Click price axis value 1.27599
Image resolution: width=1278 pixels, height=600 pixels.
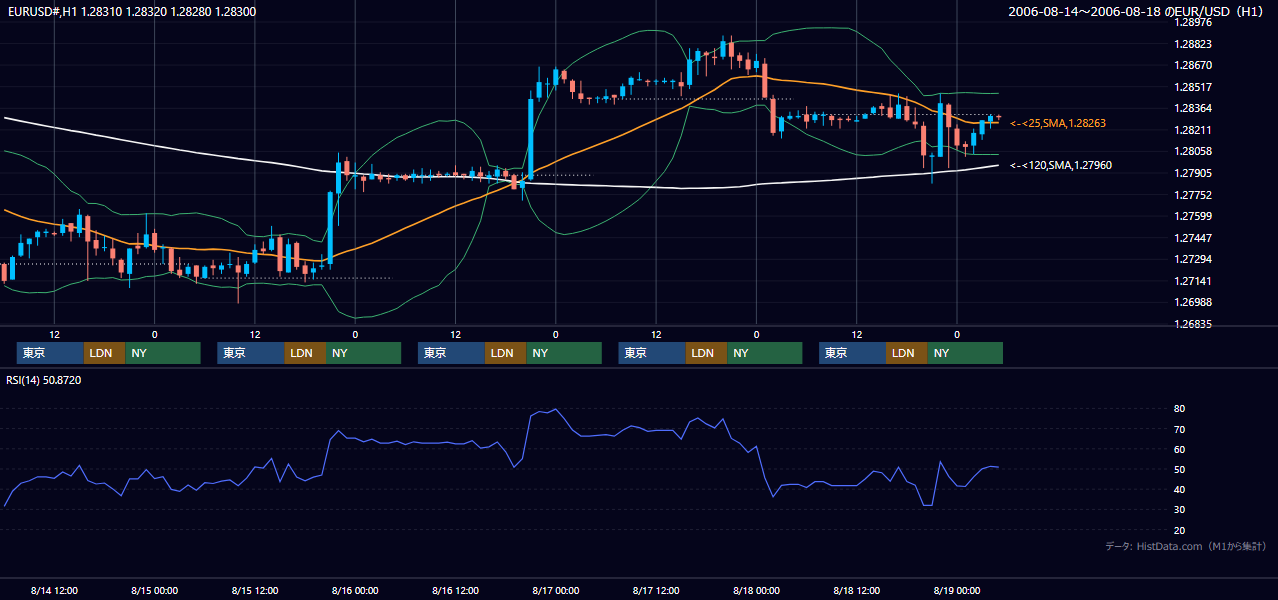pyautogui.click(x=1193, y=216)
